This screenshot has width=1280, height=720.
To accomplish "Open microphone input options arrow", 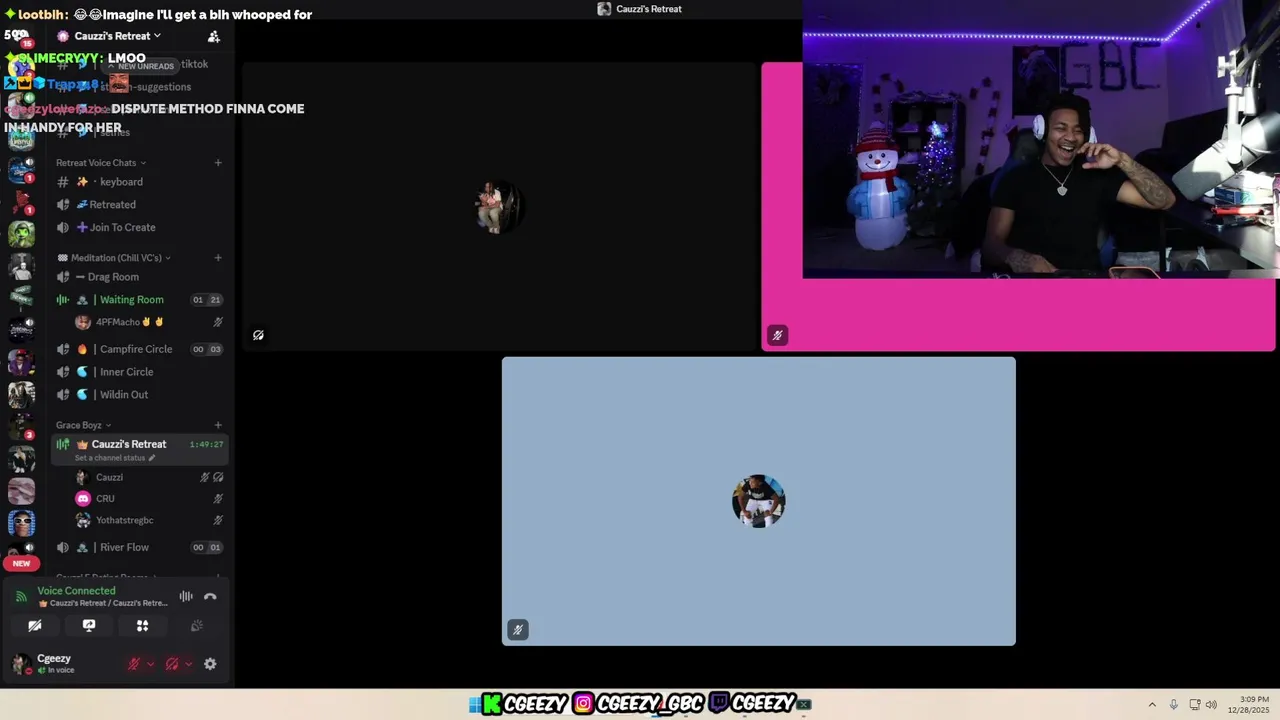I will click(151, 664).
